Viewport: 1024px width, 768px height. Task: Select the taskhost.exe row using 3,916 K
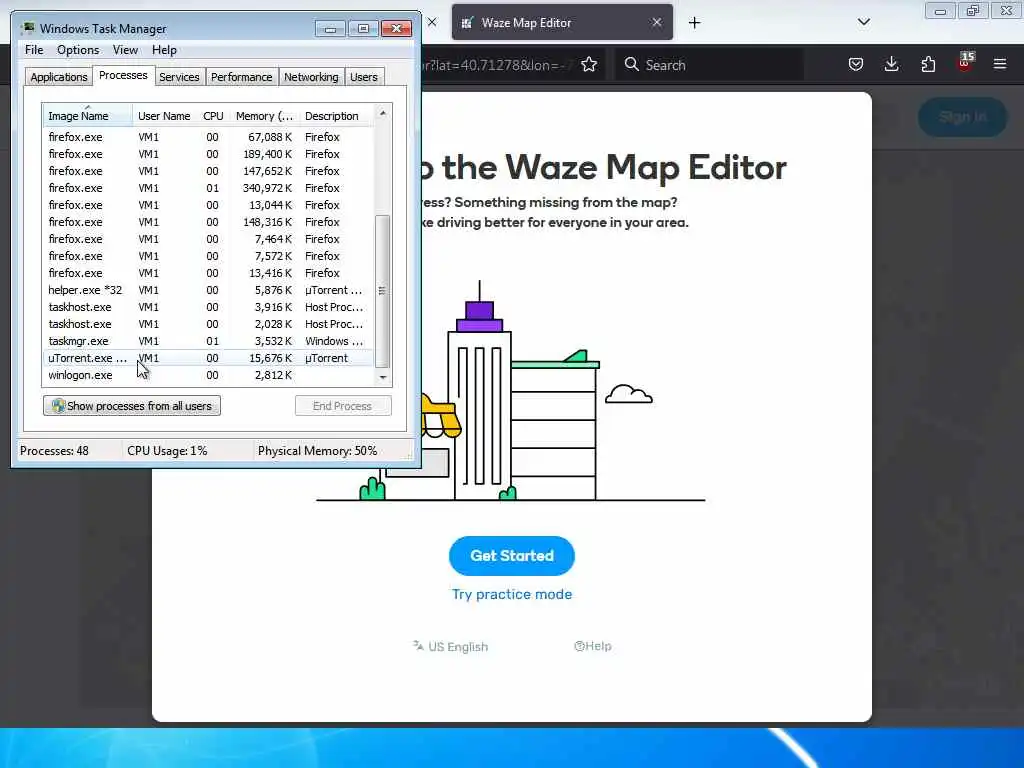[x=208, y=307]
